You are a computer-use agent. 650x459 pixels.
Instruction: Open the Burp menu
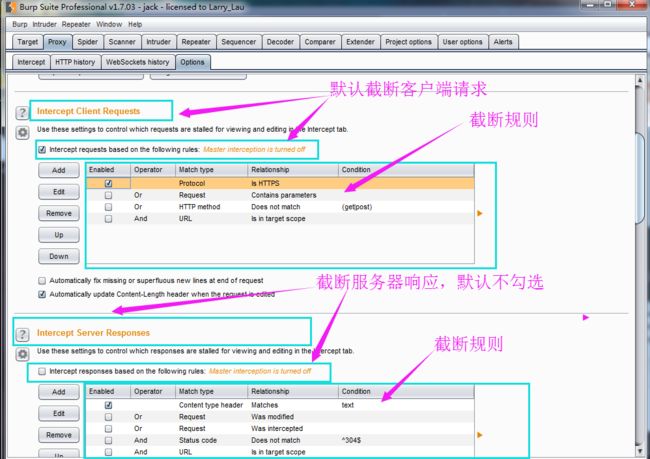click(19, 24)
